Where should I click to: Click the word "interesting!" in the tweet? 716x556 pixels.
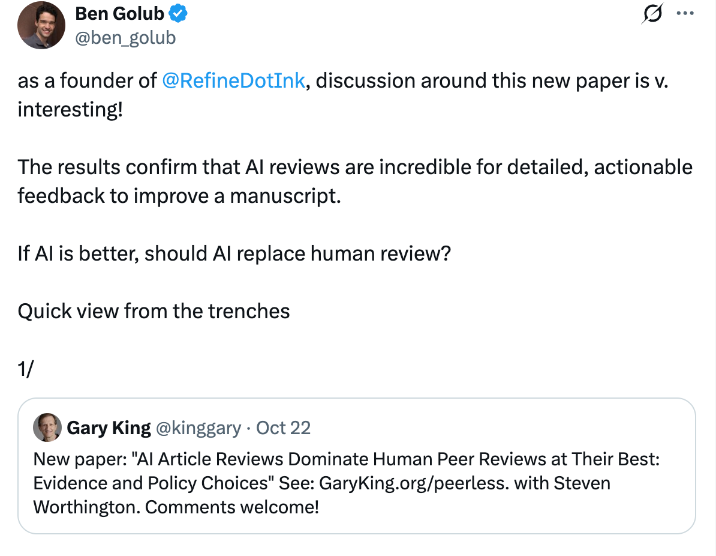pyautogui.click(x=70, y=110)
